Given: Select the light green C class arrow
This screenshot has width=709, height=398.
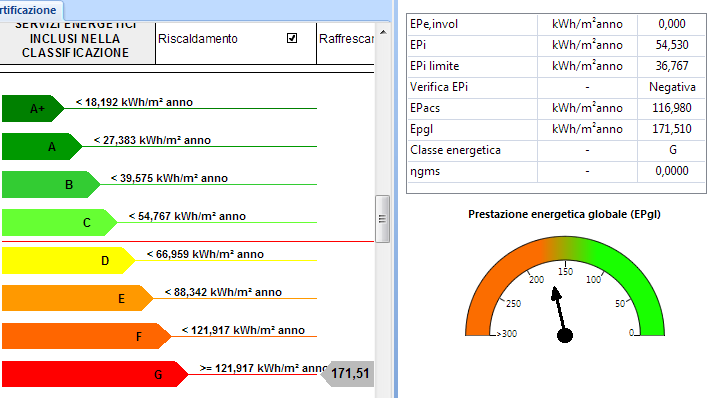Looking at the screenshot, I should 60,223.
